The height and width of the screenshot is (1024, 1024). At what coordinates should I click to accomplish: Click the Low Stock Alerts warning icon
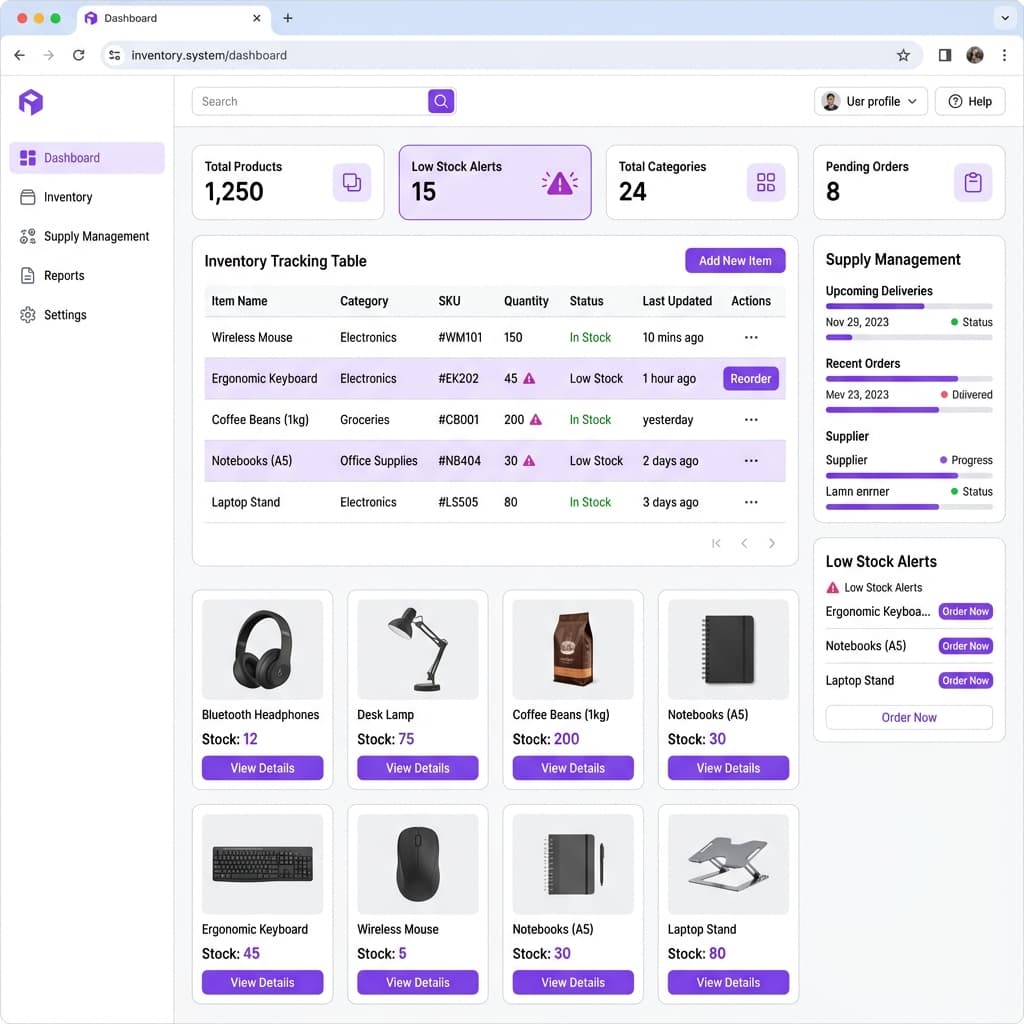(x=559, y=182)
